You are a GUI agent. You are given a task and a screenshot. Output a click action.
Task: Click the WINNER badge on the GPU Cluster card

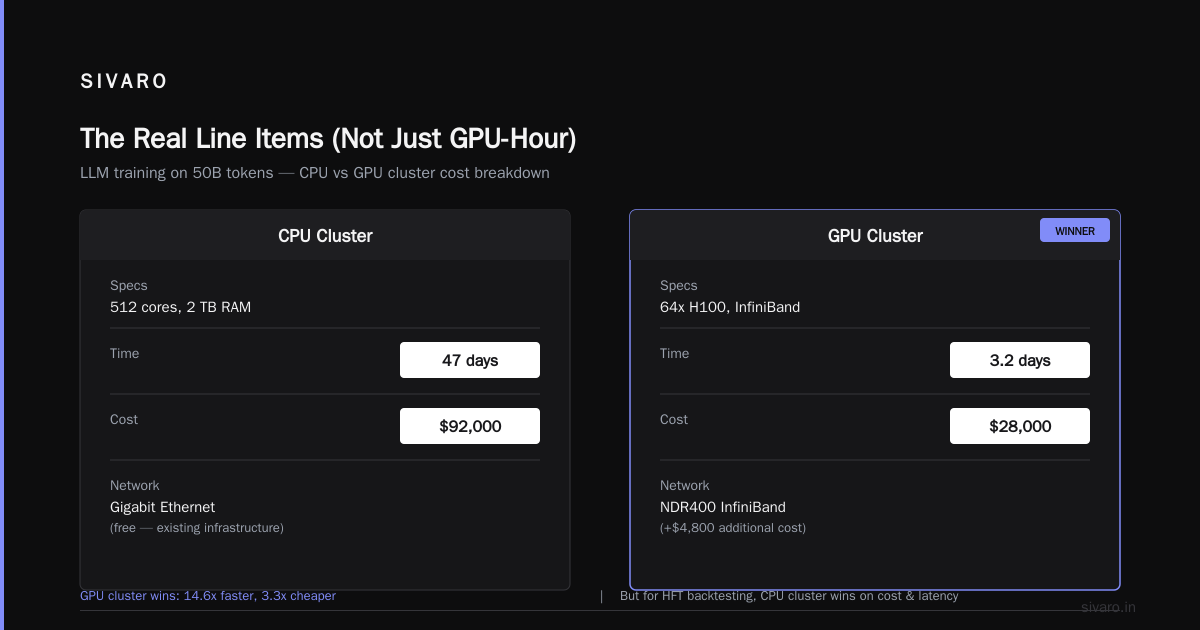(1075, 230)
